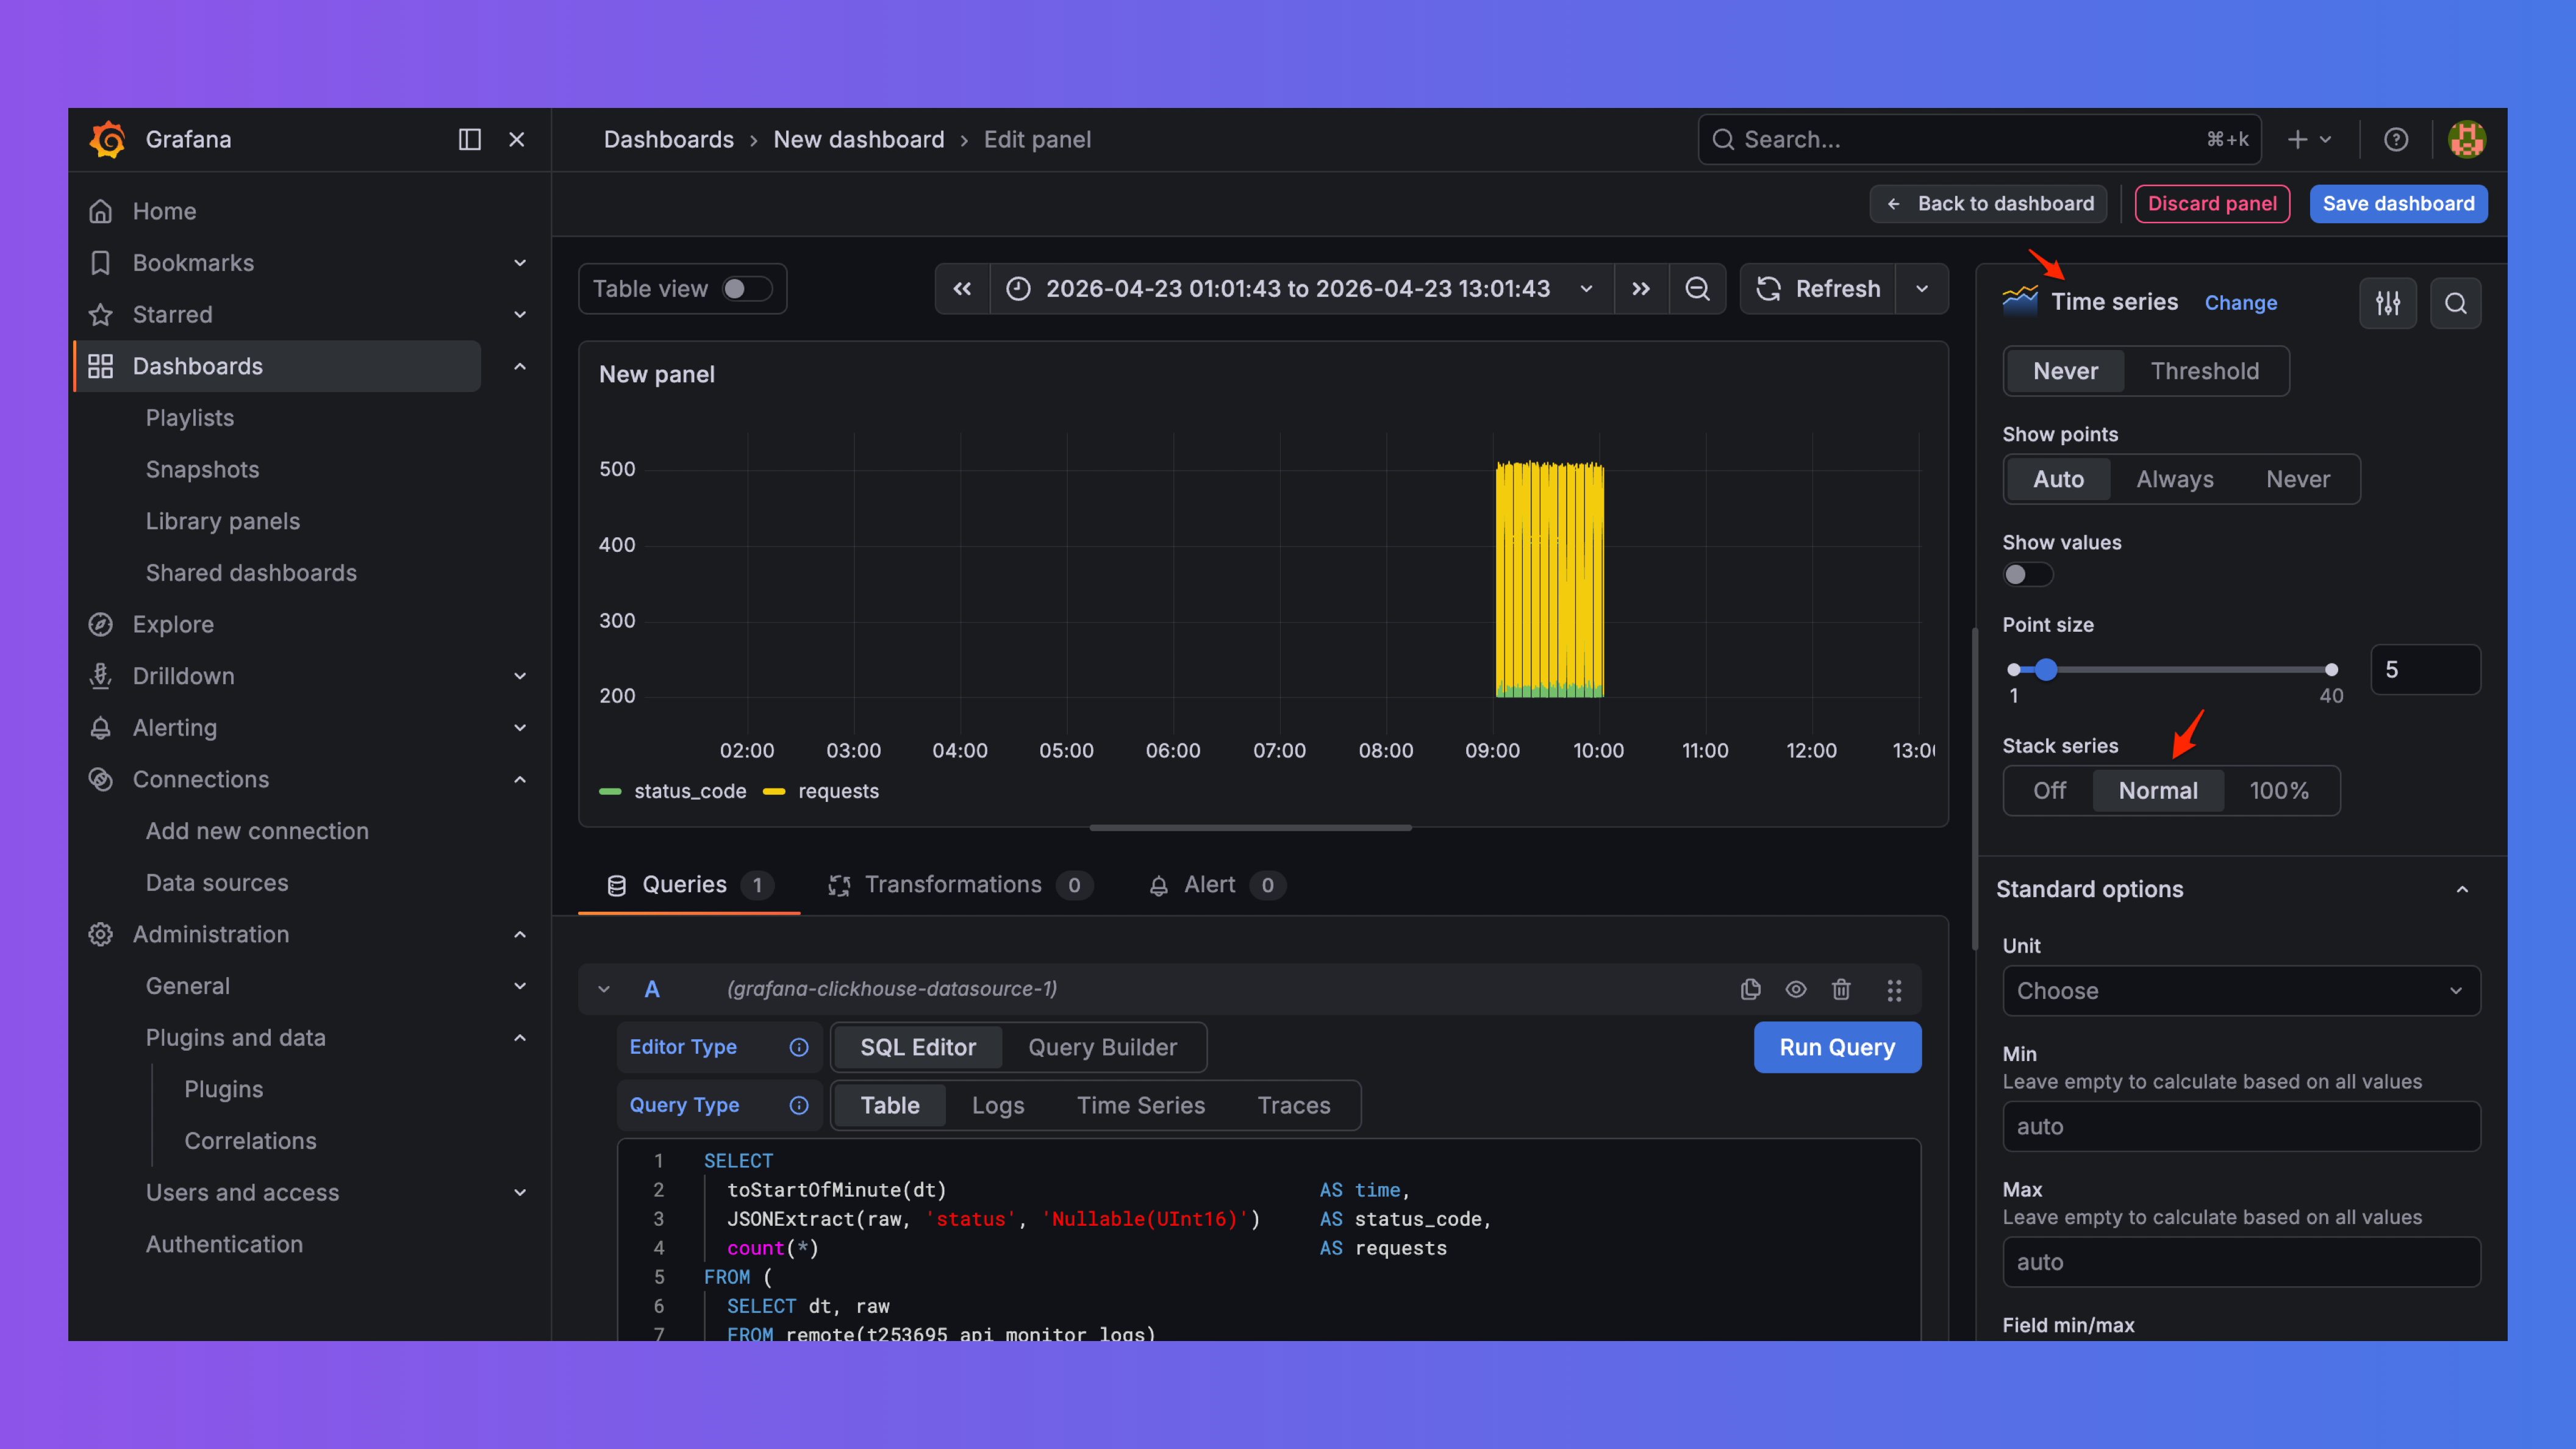Delete query A with trash icon
This screenshot has height=1449, width=2576.
1841,989
